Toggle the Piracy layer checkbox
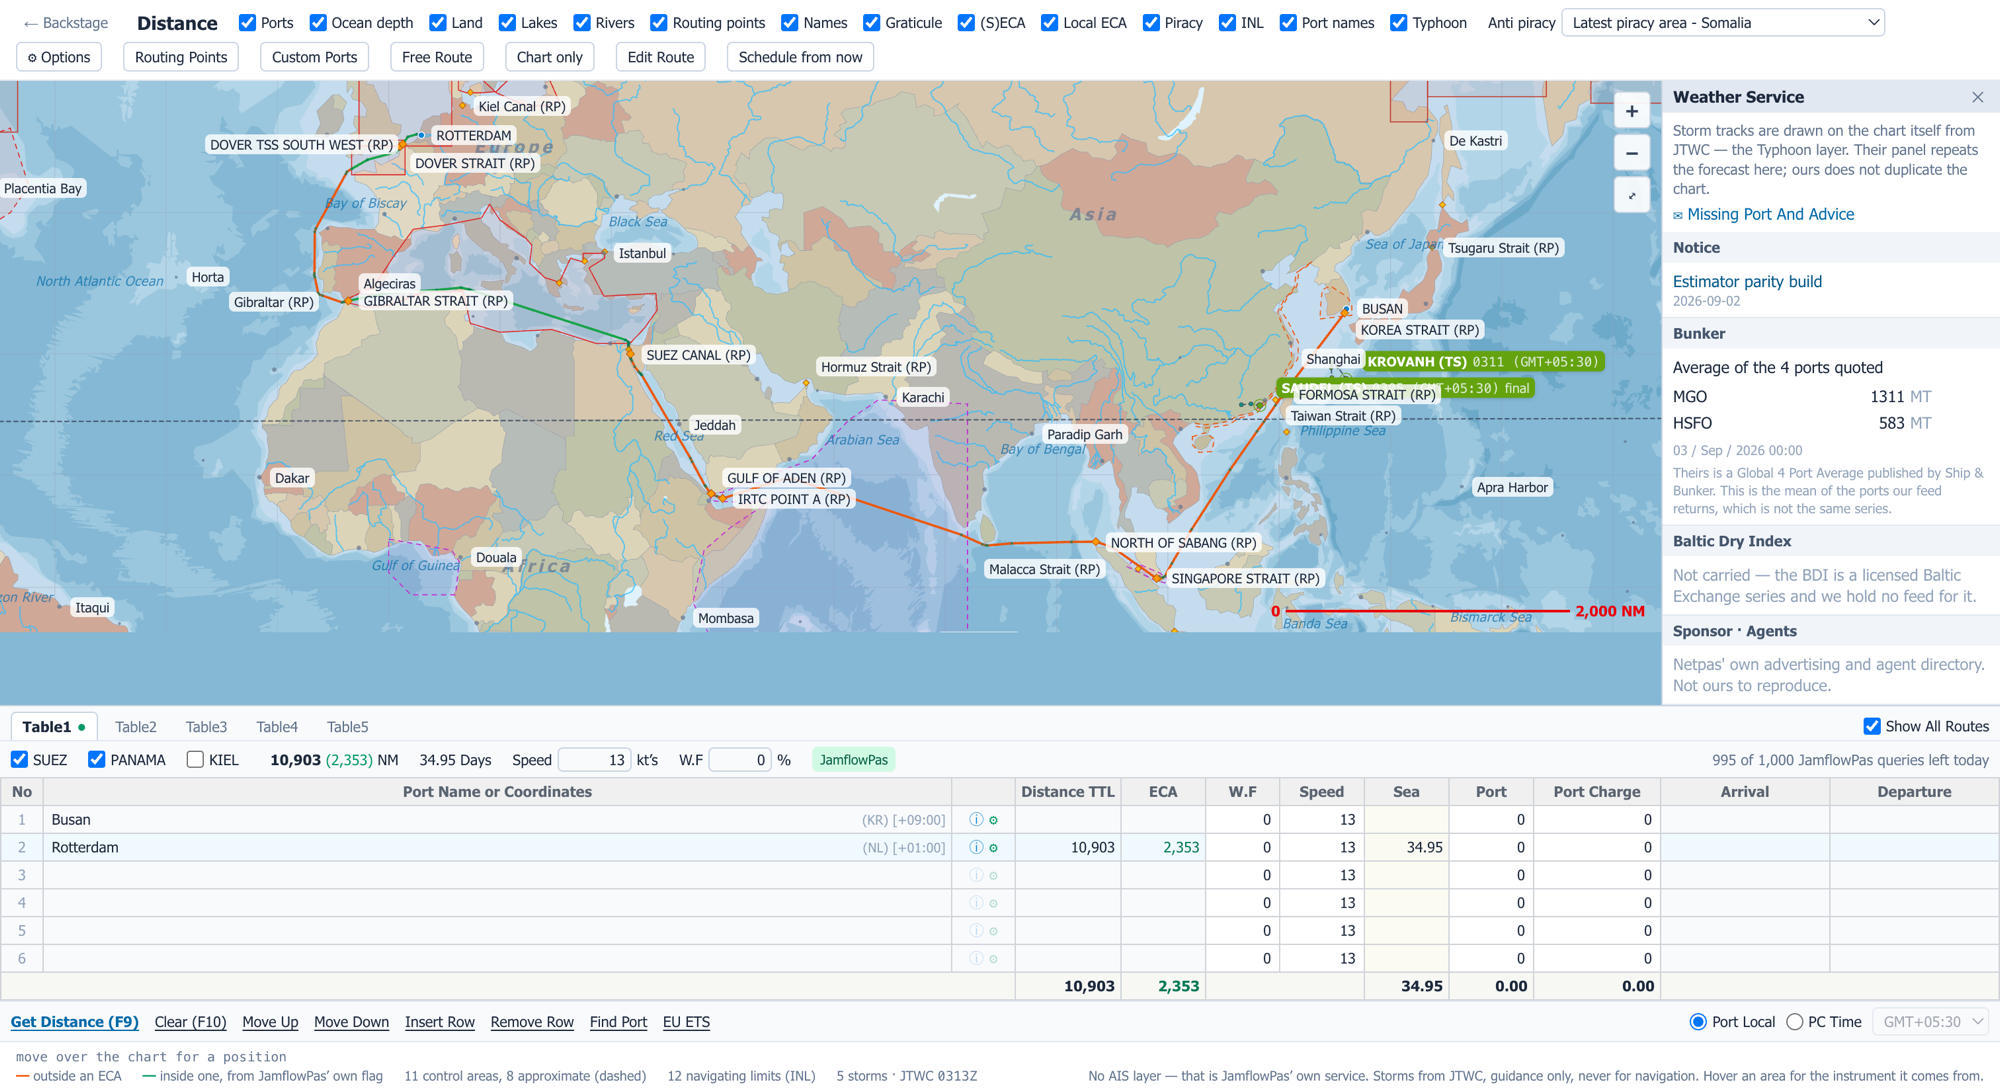This screenshot has width=2000, height=1090. (1151, 22)
